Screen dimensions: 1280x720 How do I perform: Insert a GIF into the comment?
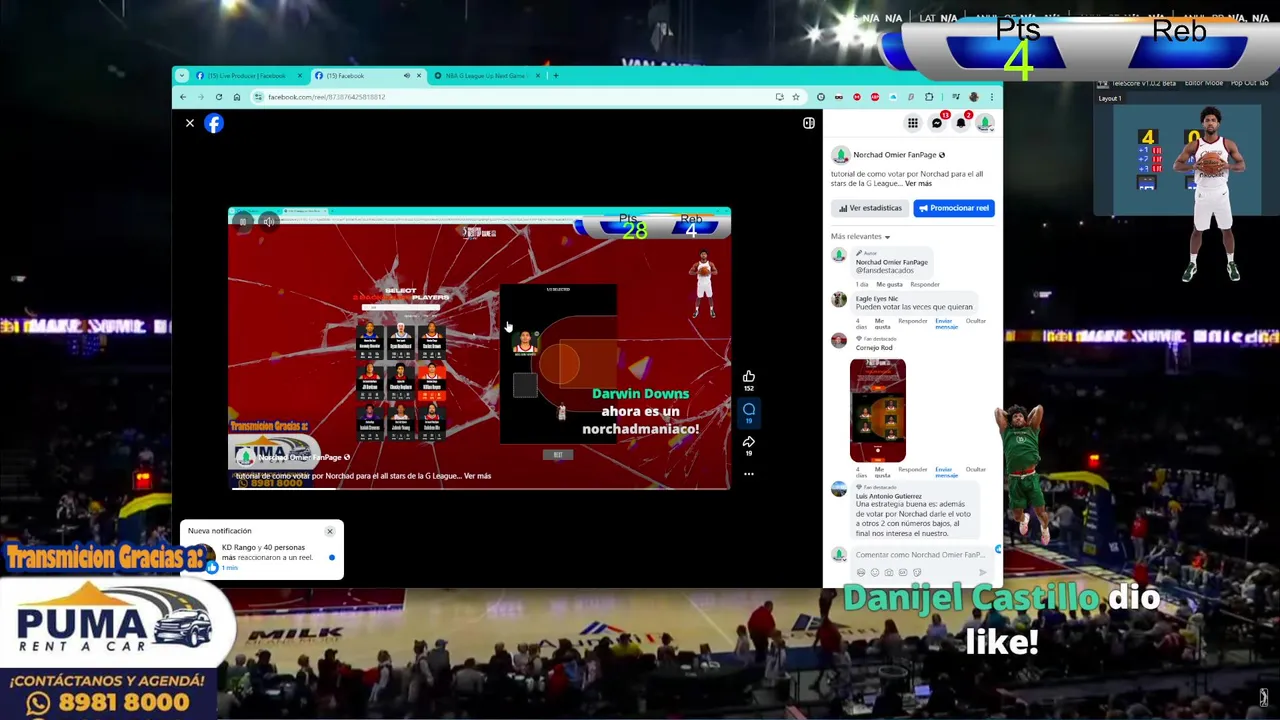(903, 572)
